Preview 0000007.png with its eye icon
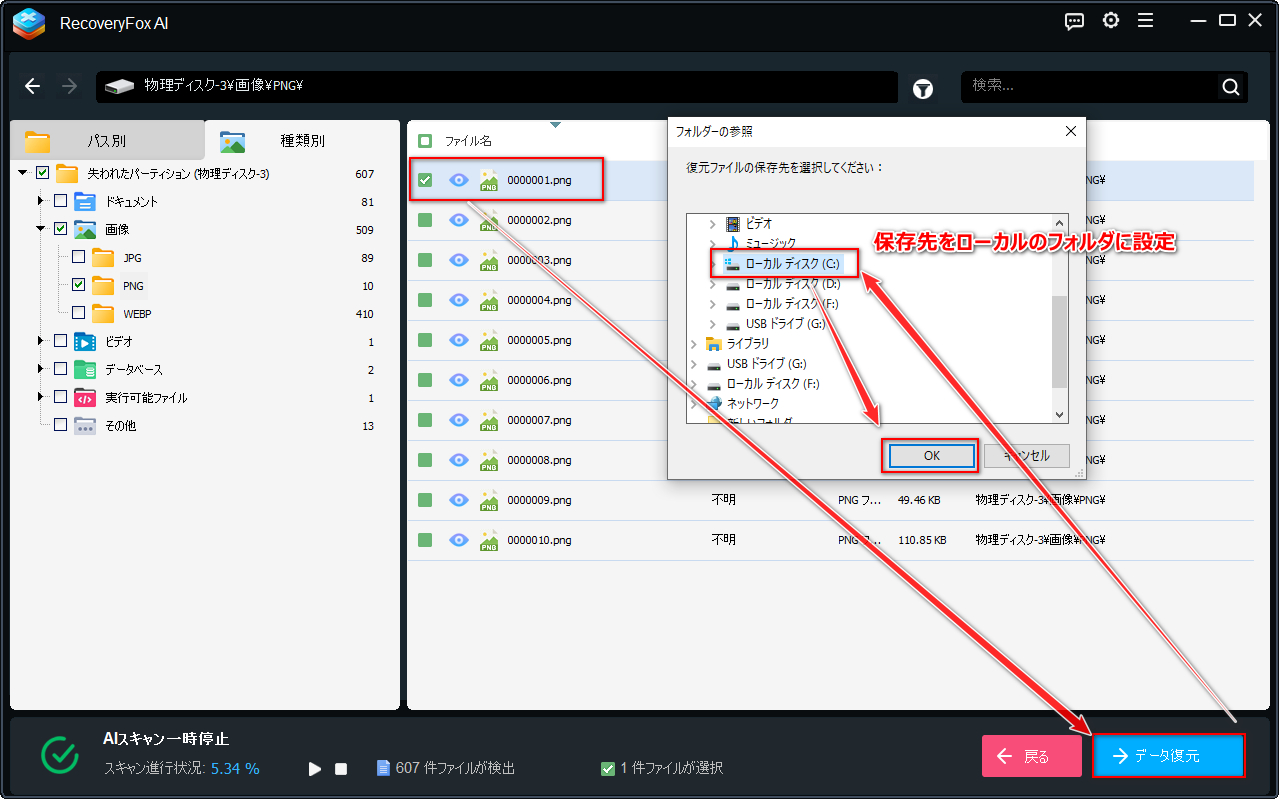This screenshot has height=799, width=1279. point(459,420)
